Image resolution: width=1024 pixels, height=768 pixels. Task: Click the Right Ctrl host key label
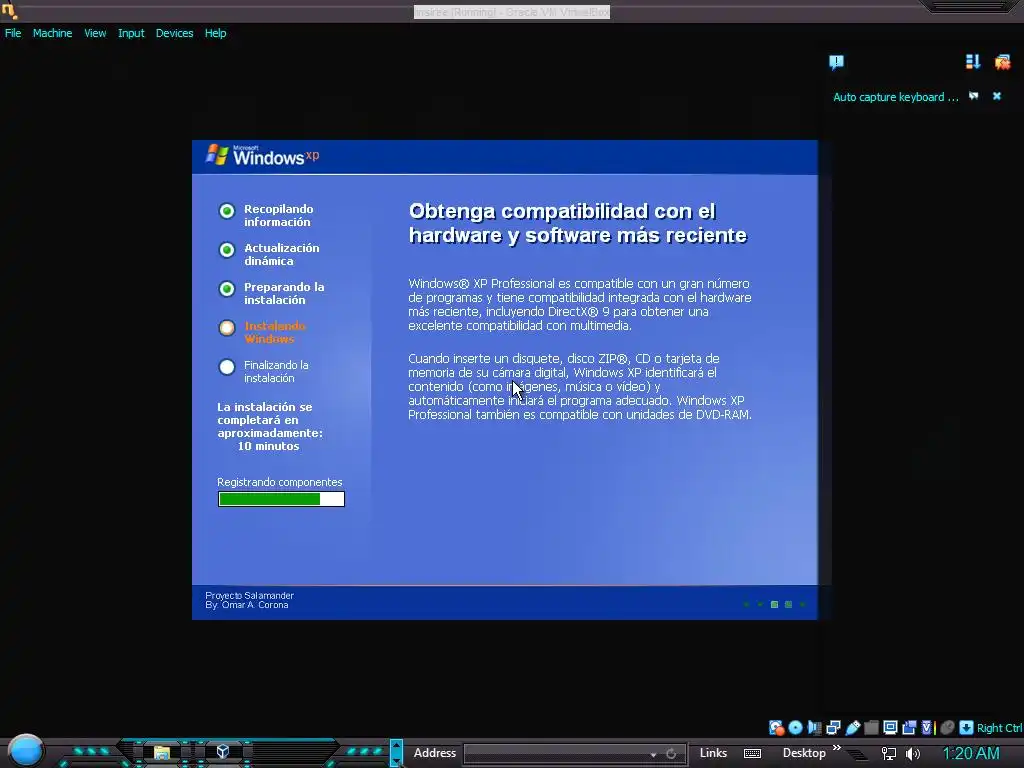pyautogui.click(x=1000, y=728)
